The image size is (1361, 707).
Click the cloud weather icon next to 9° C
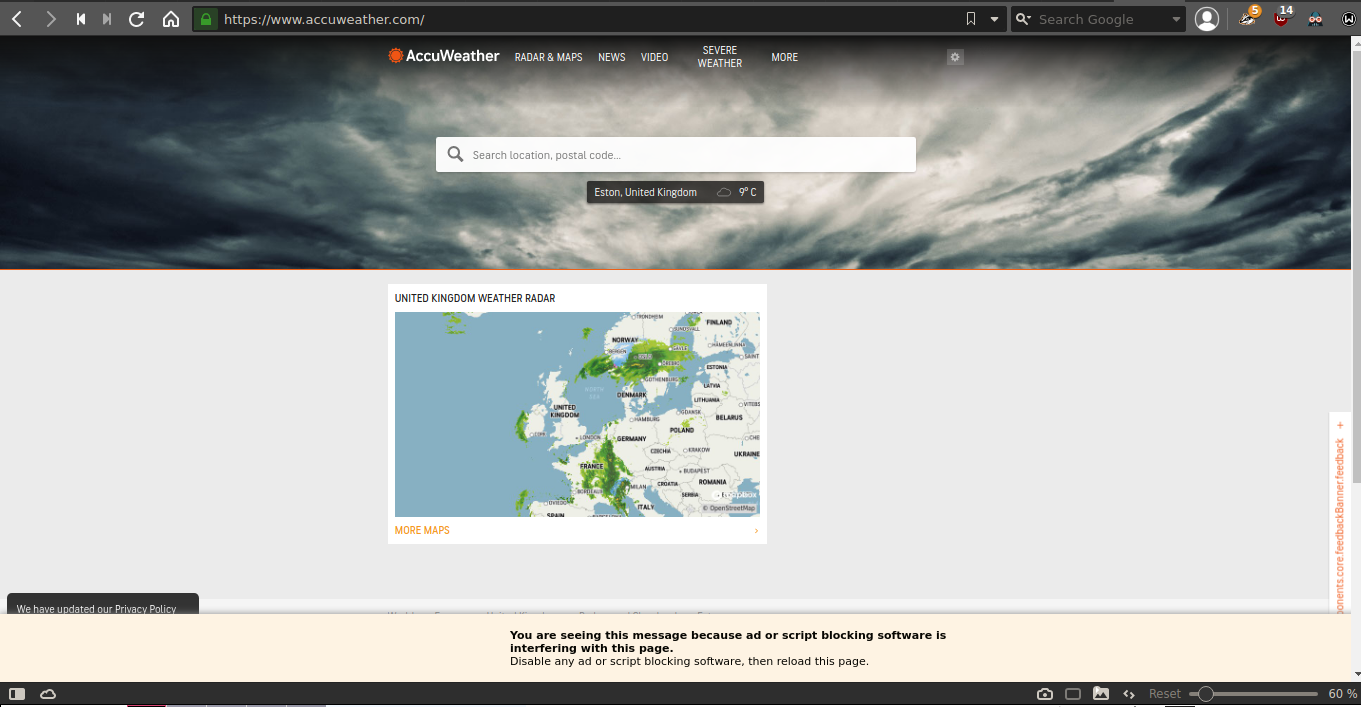coord(724,192)
